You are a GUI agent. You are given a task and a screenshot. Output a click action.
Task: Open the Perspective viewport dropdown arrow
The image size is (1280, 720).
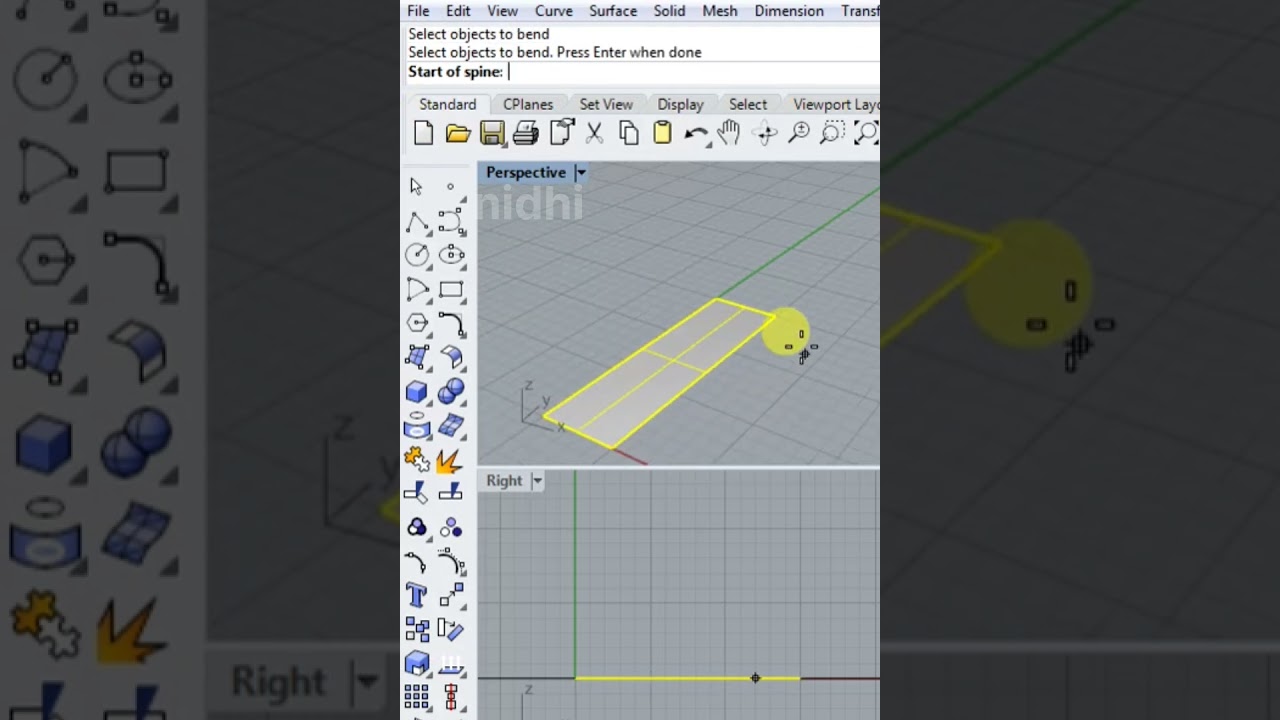(x=580, y=173)
